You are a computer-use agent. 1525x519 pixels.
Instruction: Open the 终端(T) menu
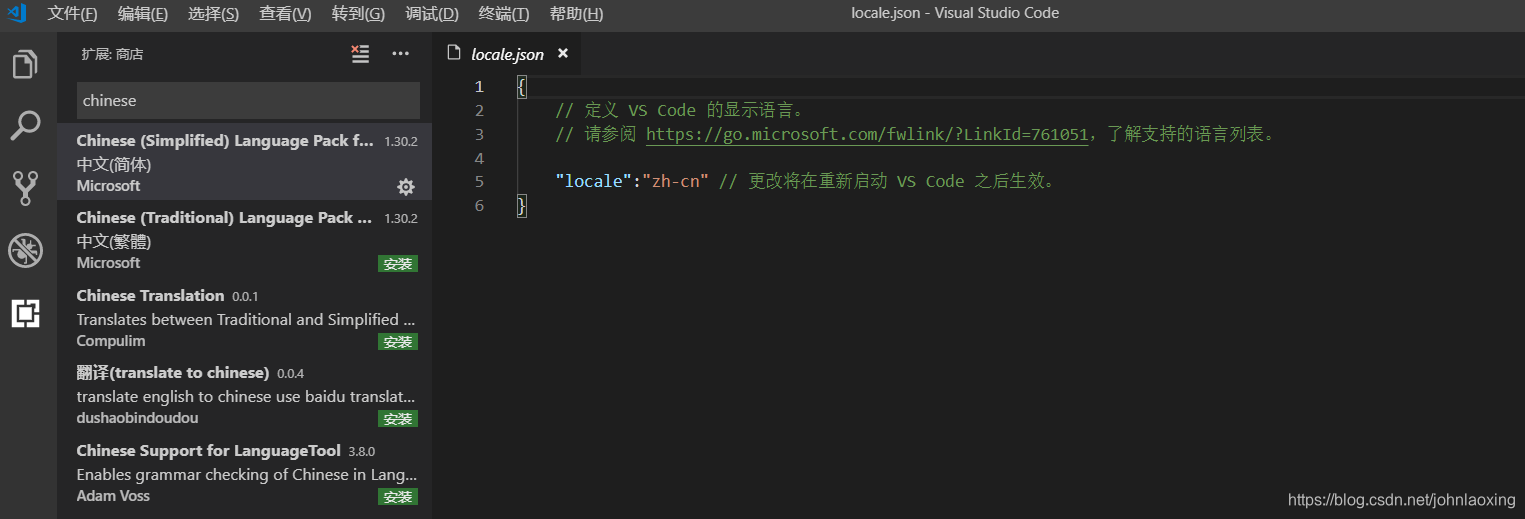(504, 13)
